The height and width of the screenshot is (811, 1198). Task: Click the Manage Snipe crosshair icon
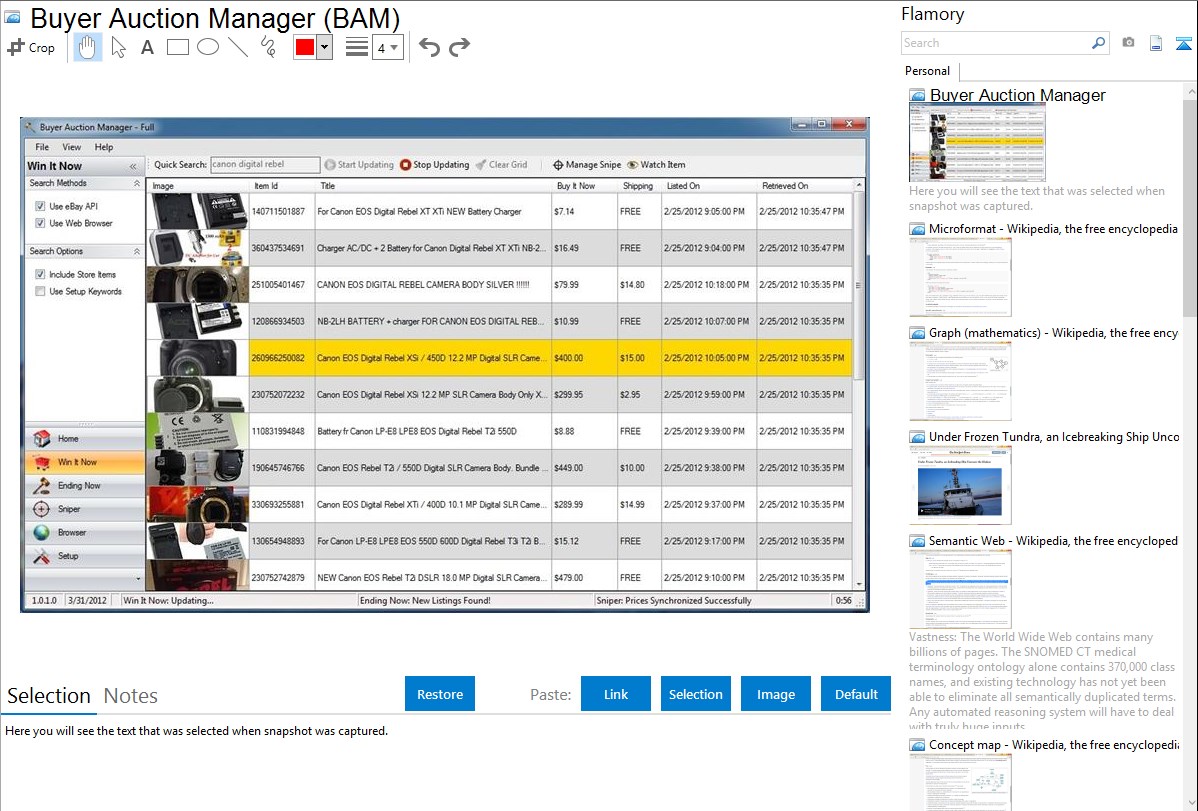point(558,164)
